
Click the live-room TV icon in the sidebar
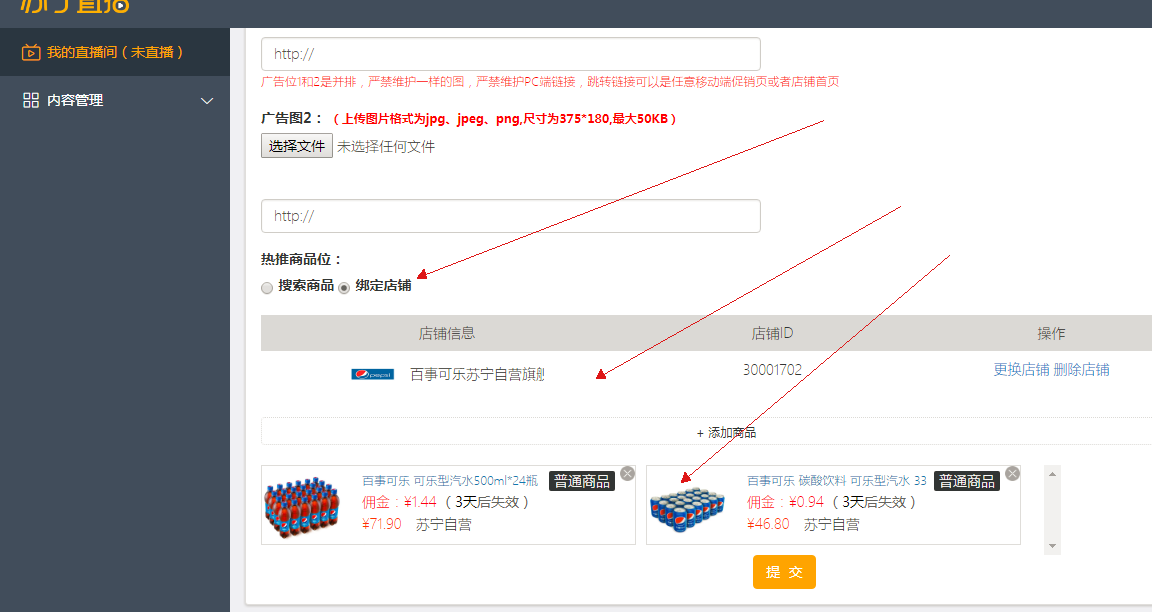[x=31, y=52]
